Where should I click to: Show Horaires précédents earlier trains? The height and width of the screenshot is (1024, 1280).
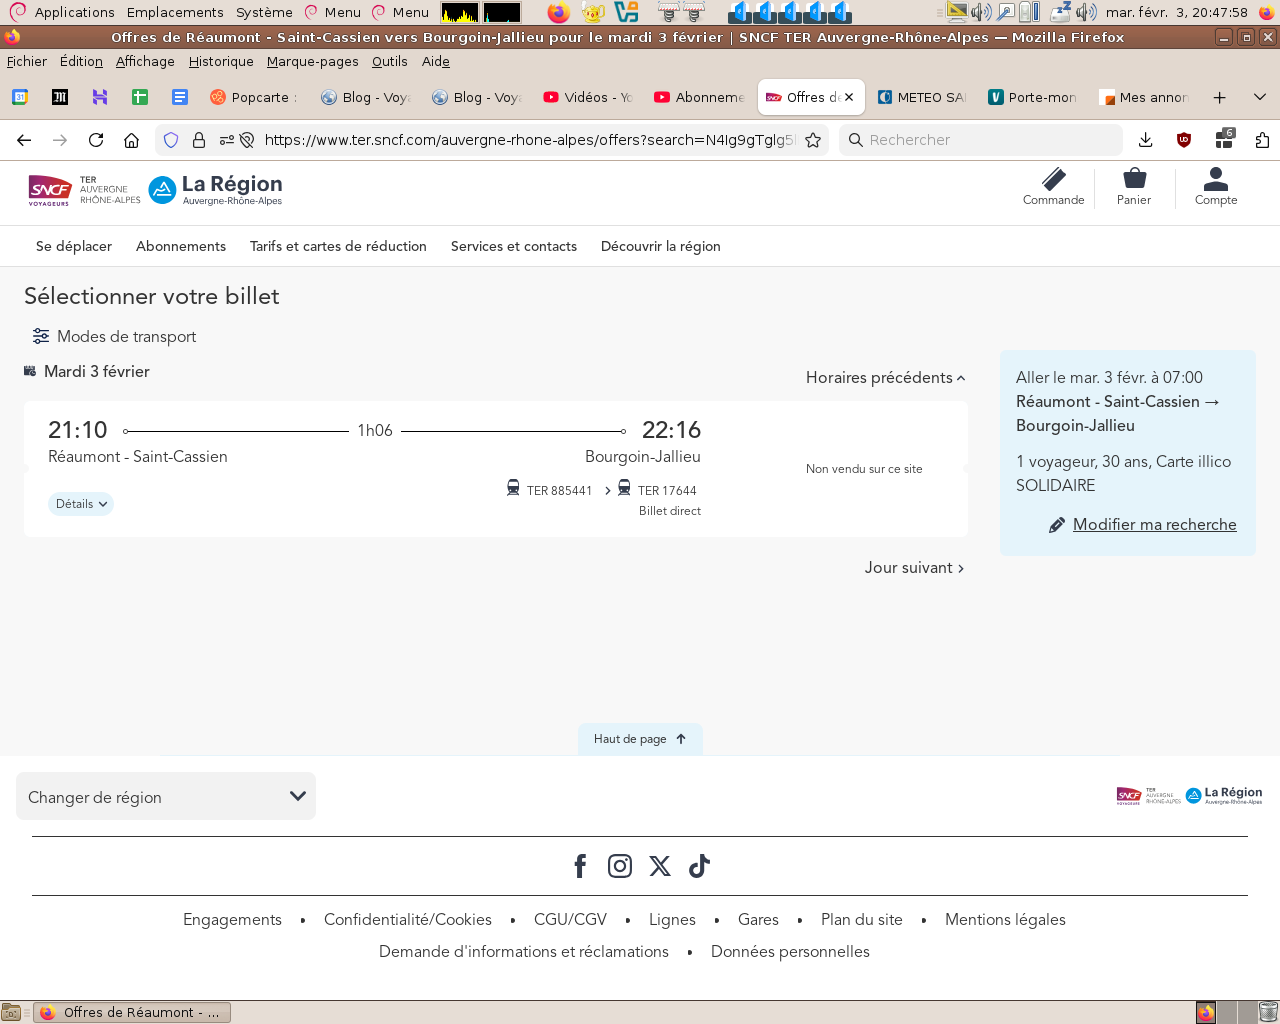(885, 378)
